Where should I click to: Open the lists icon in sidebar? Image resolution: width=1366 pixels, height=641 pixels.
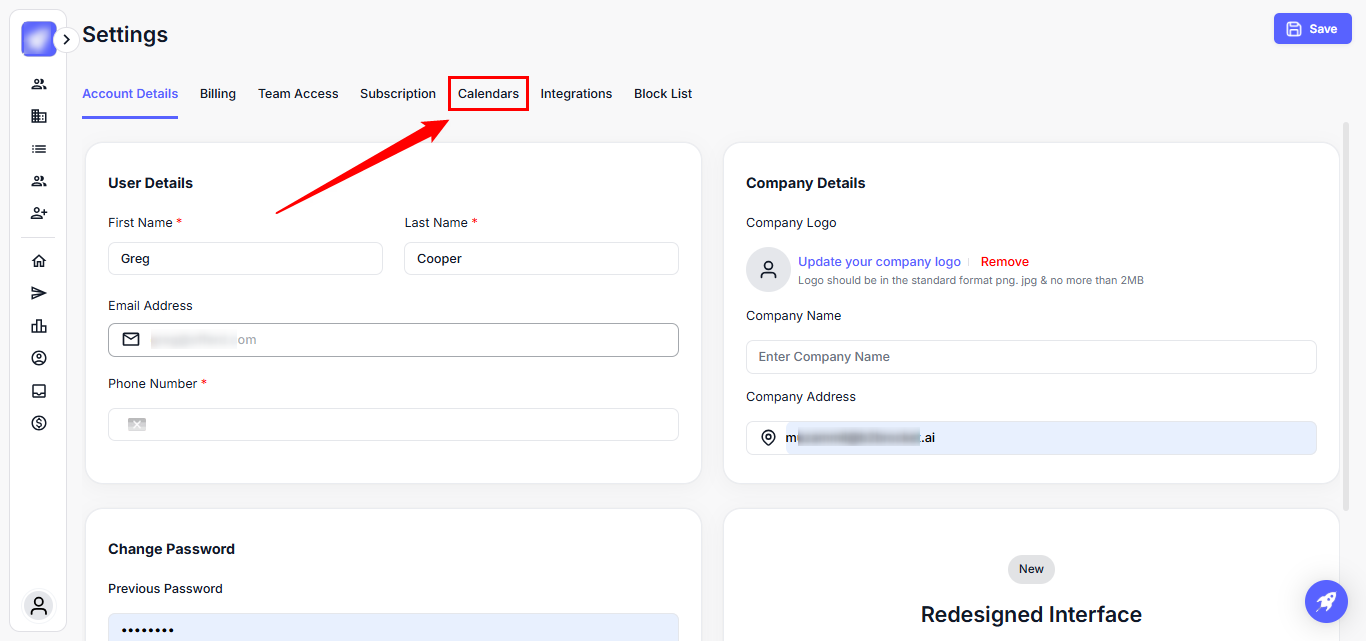tap(39, 149)
